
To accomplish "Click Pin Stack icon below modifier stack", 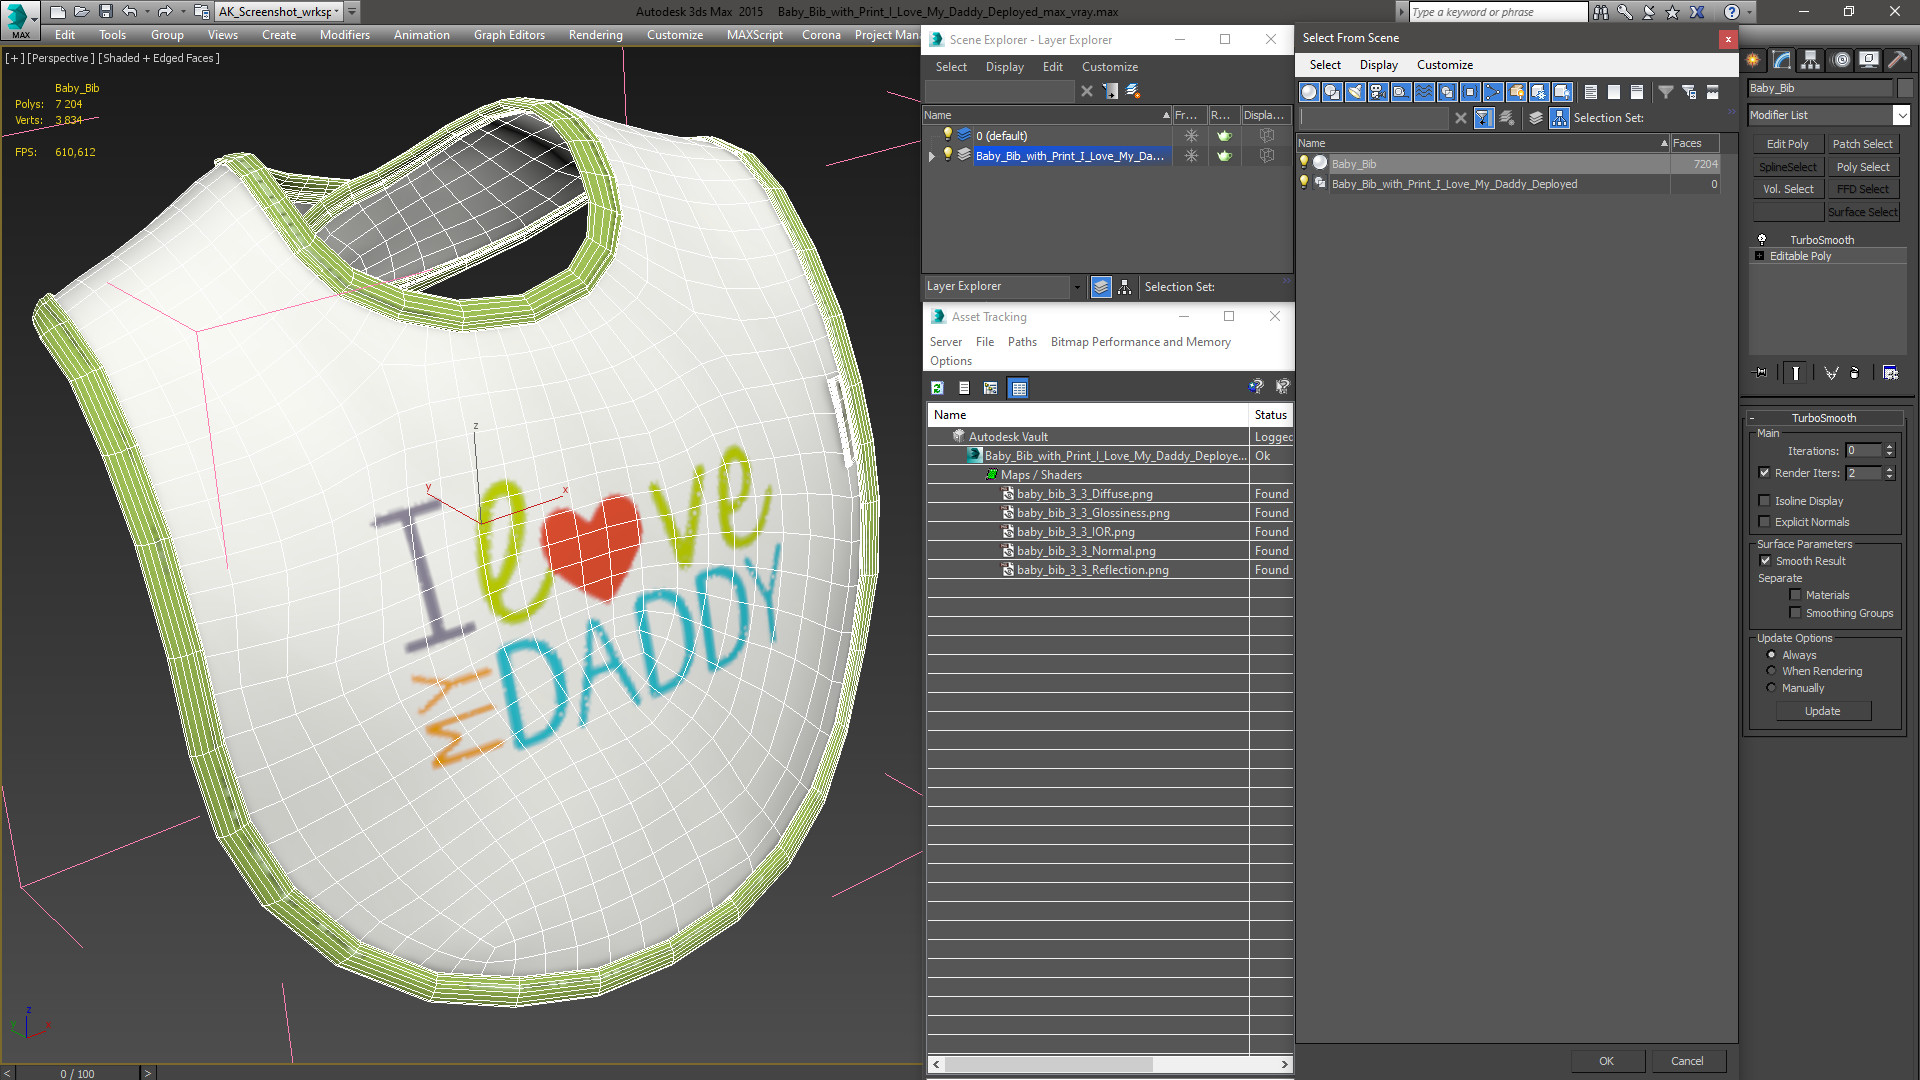I will (x=1761, y=373).
